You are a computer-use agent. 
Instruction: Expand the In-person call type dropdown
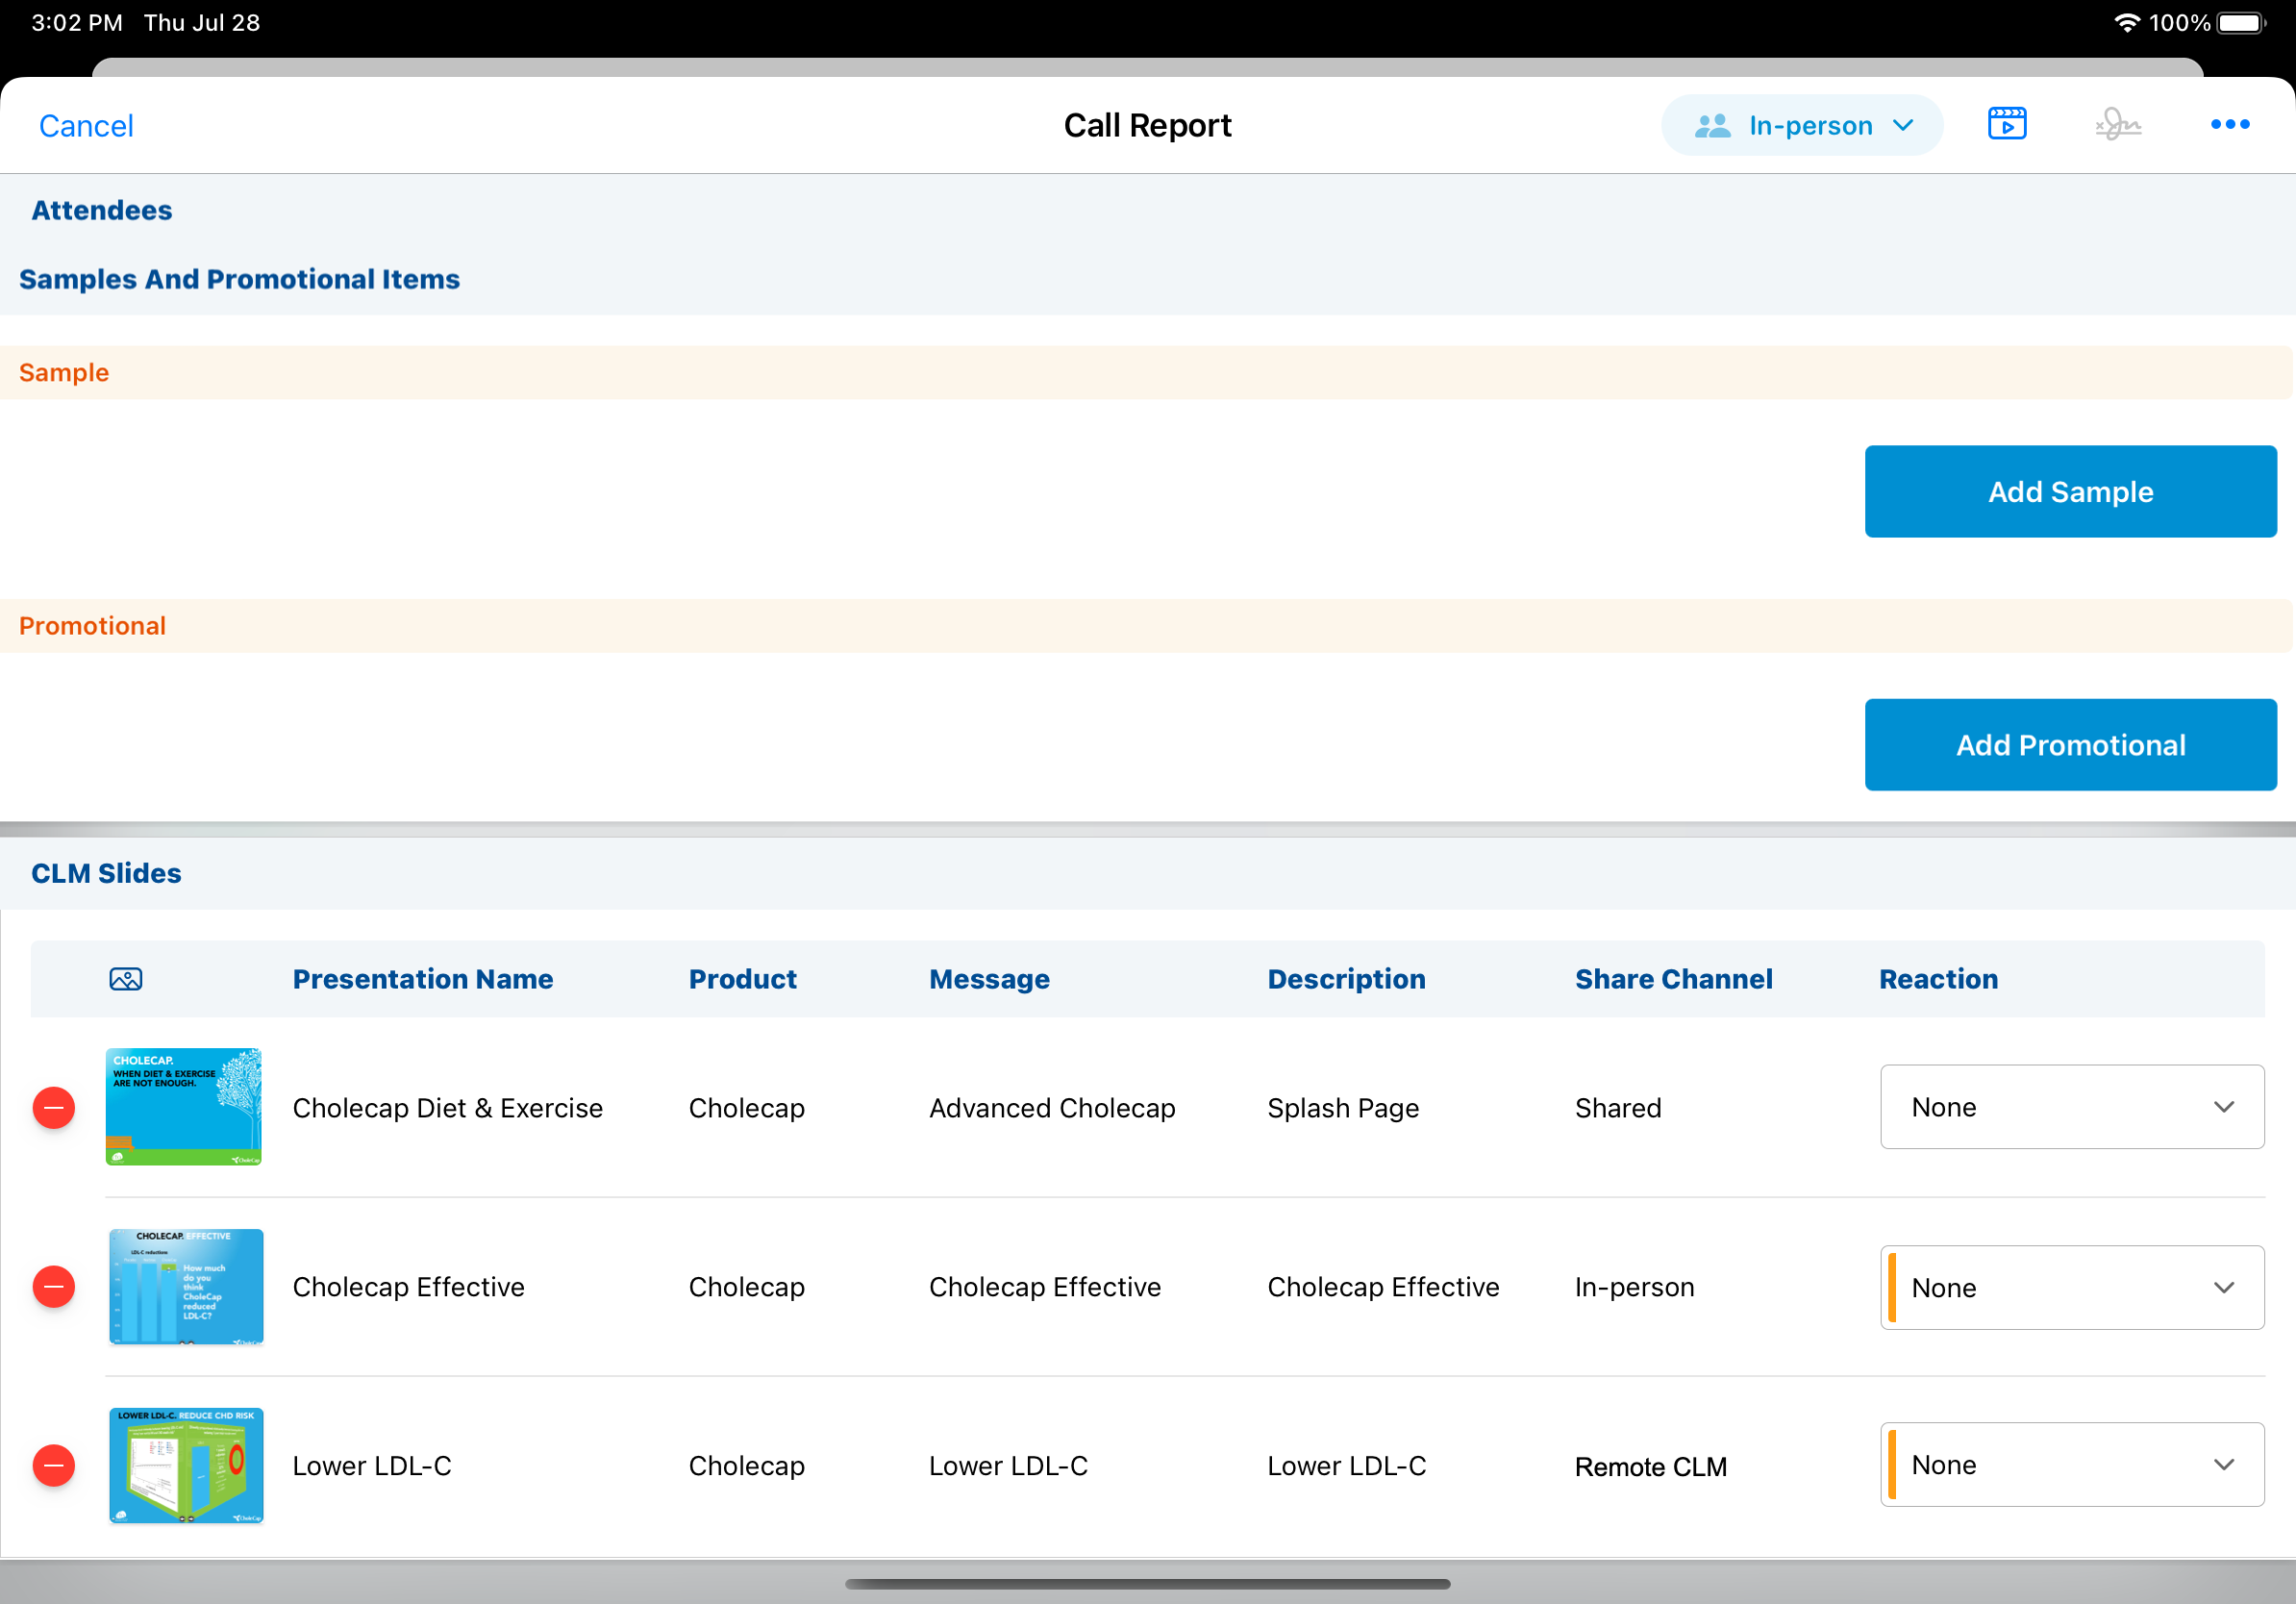tap(1902, 125)
